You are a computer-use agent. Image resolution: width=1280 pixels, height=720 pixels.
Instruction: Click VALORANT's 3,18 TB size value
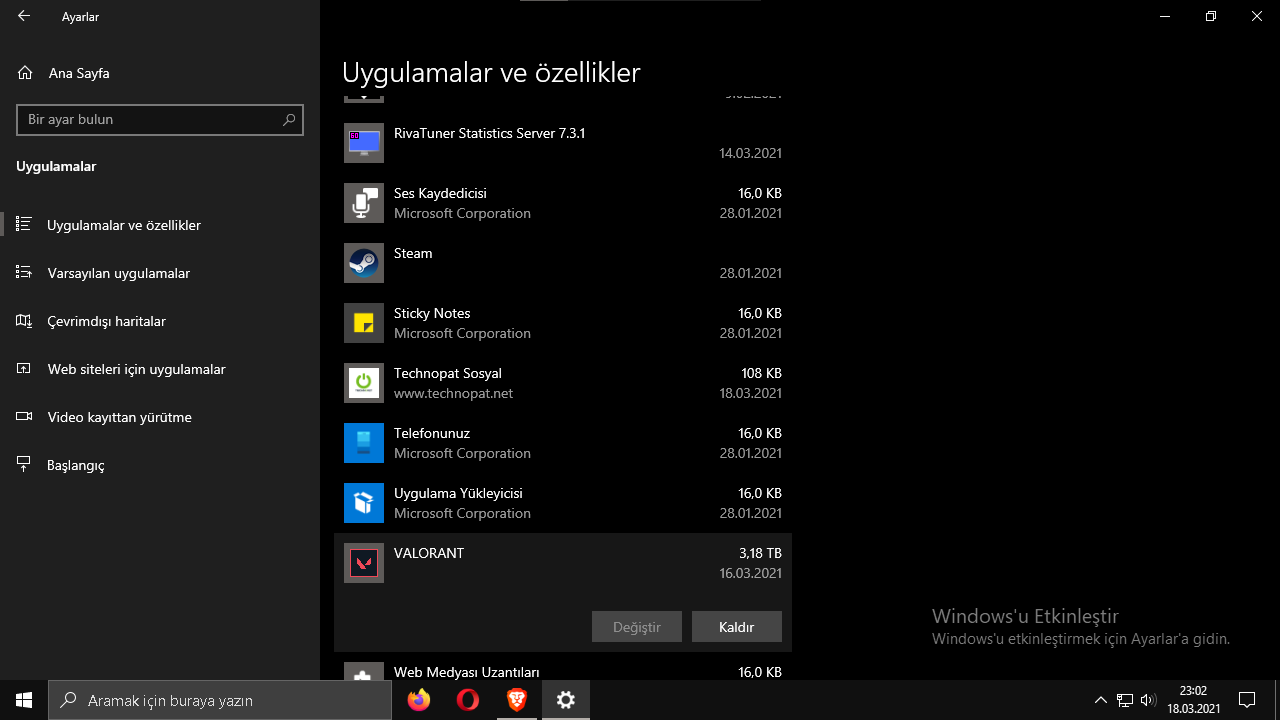[x=760, y=553]
